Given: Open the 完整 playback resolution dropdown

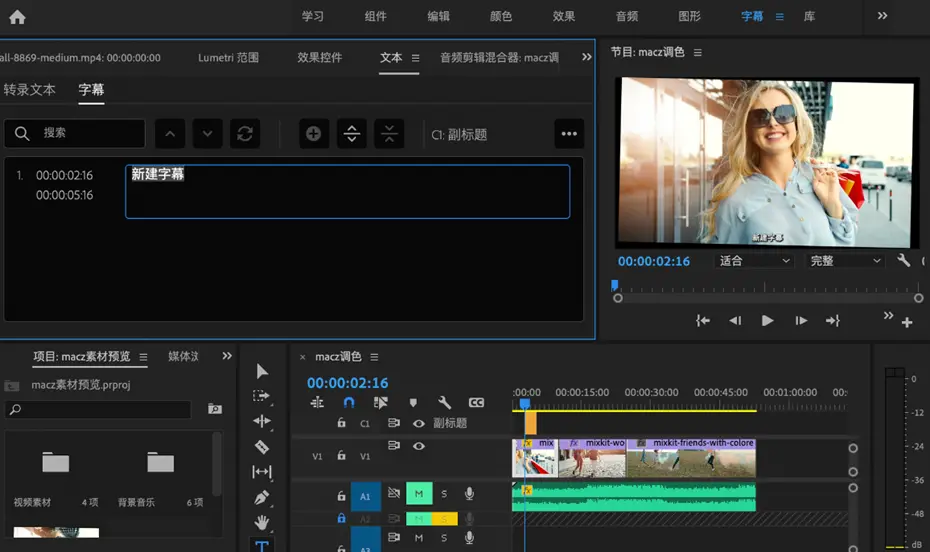Looking at the screenshot, I should [x=845, y=261].
